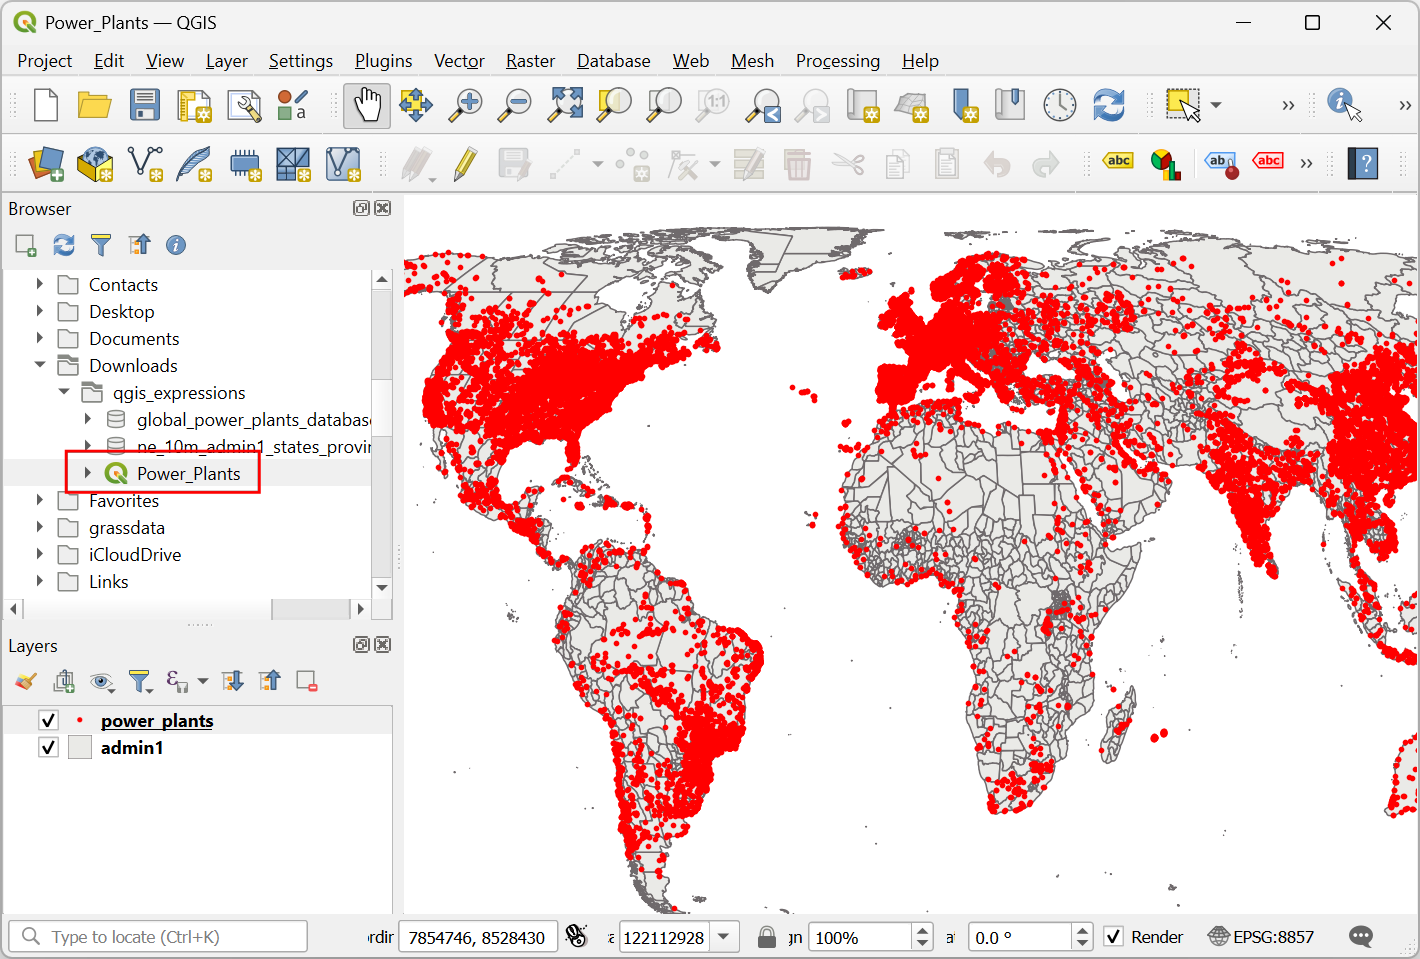Increase magnifier value with up stepper
1420x959 pixels.
coord(922,930)
